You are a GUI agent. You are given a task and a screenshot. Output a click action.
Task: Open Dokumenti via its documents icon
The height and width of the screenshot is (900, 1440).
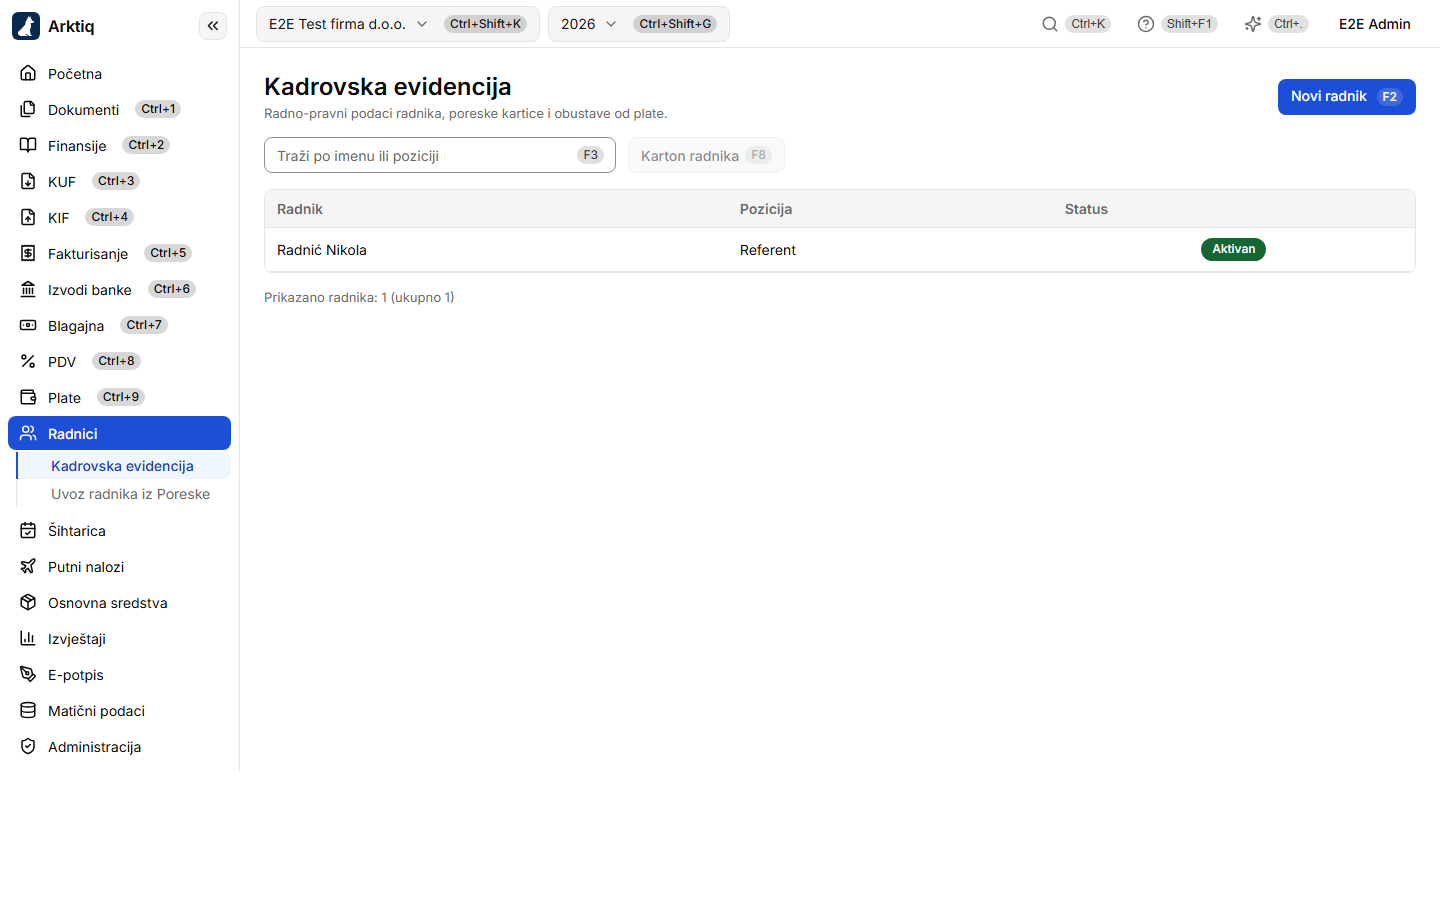pos(28,109)
